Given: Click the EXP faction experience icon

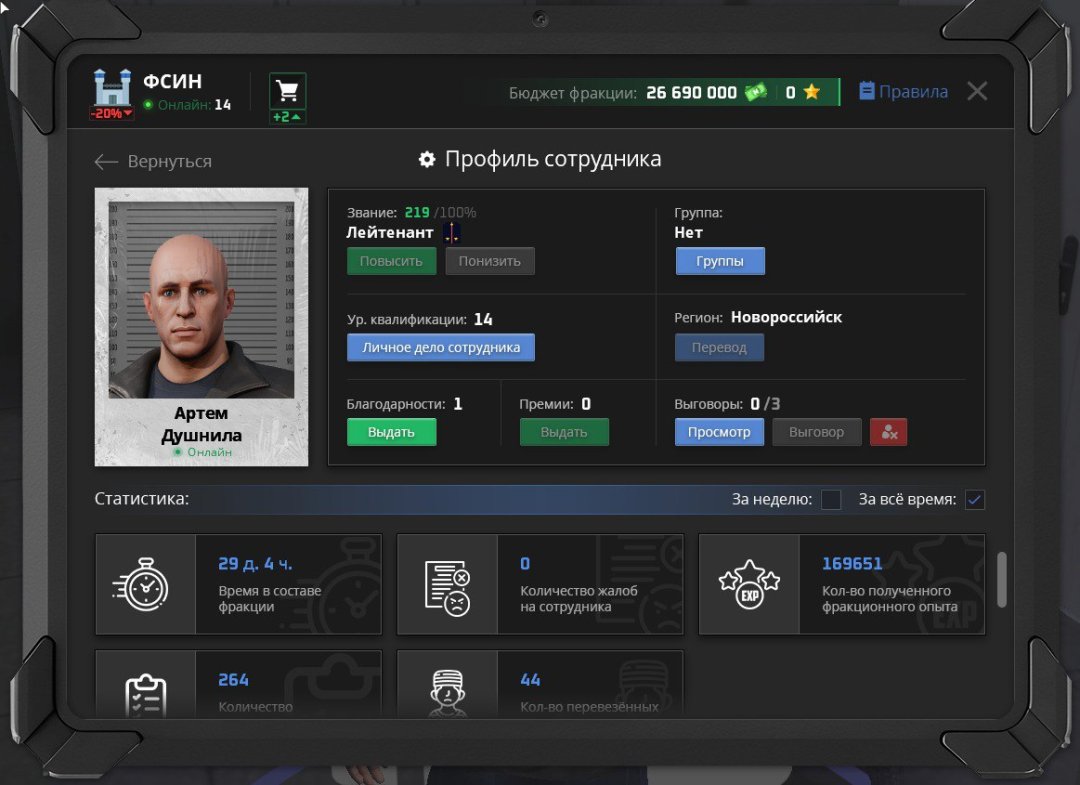Looking at the screenshot, I should (749, 585).
